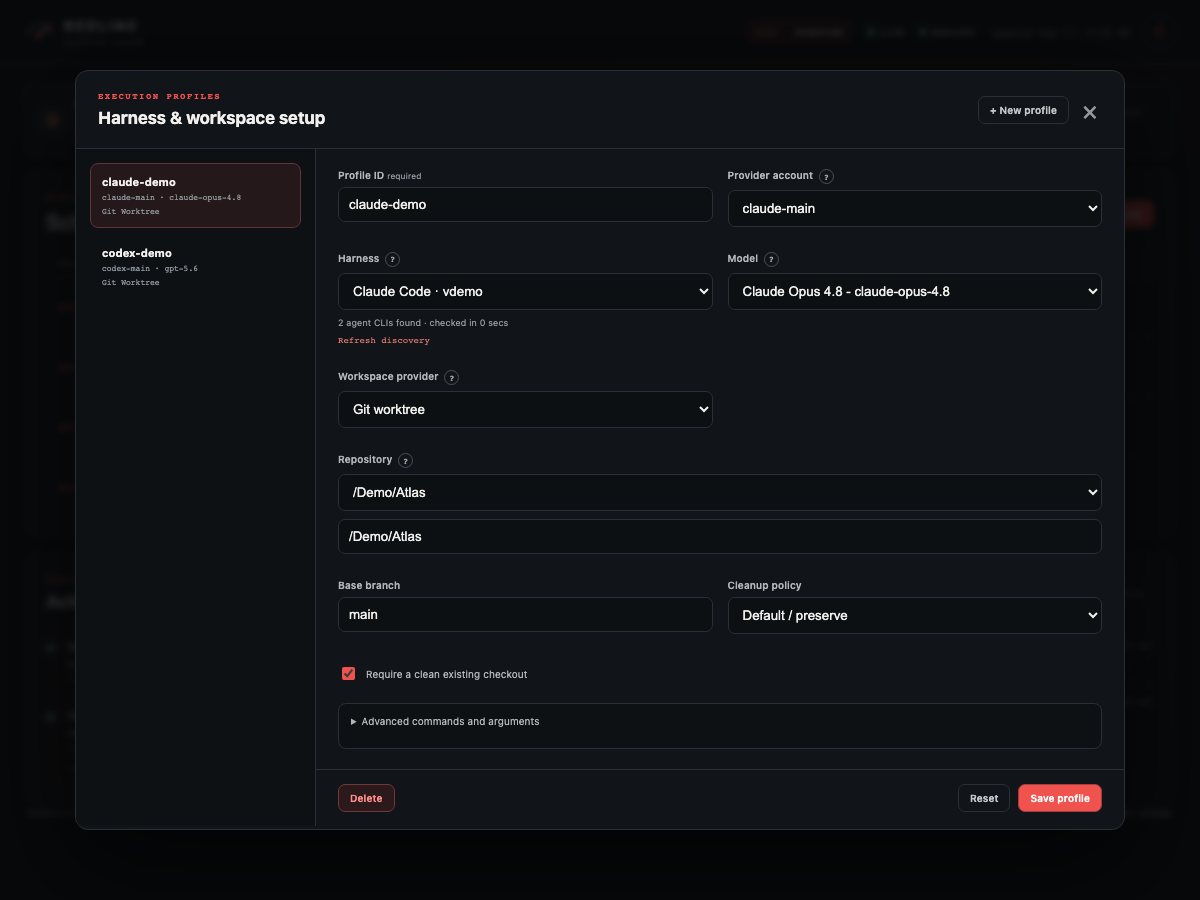Screen dimensions: 1200x900
Task: Open help icon next to Repository label
Action: point(405,461)
